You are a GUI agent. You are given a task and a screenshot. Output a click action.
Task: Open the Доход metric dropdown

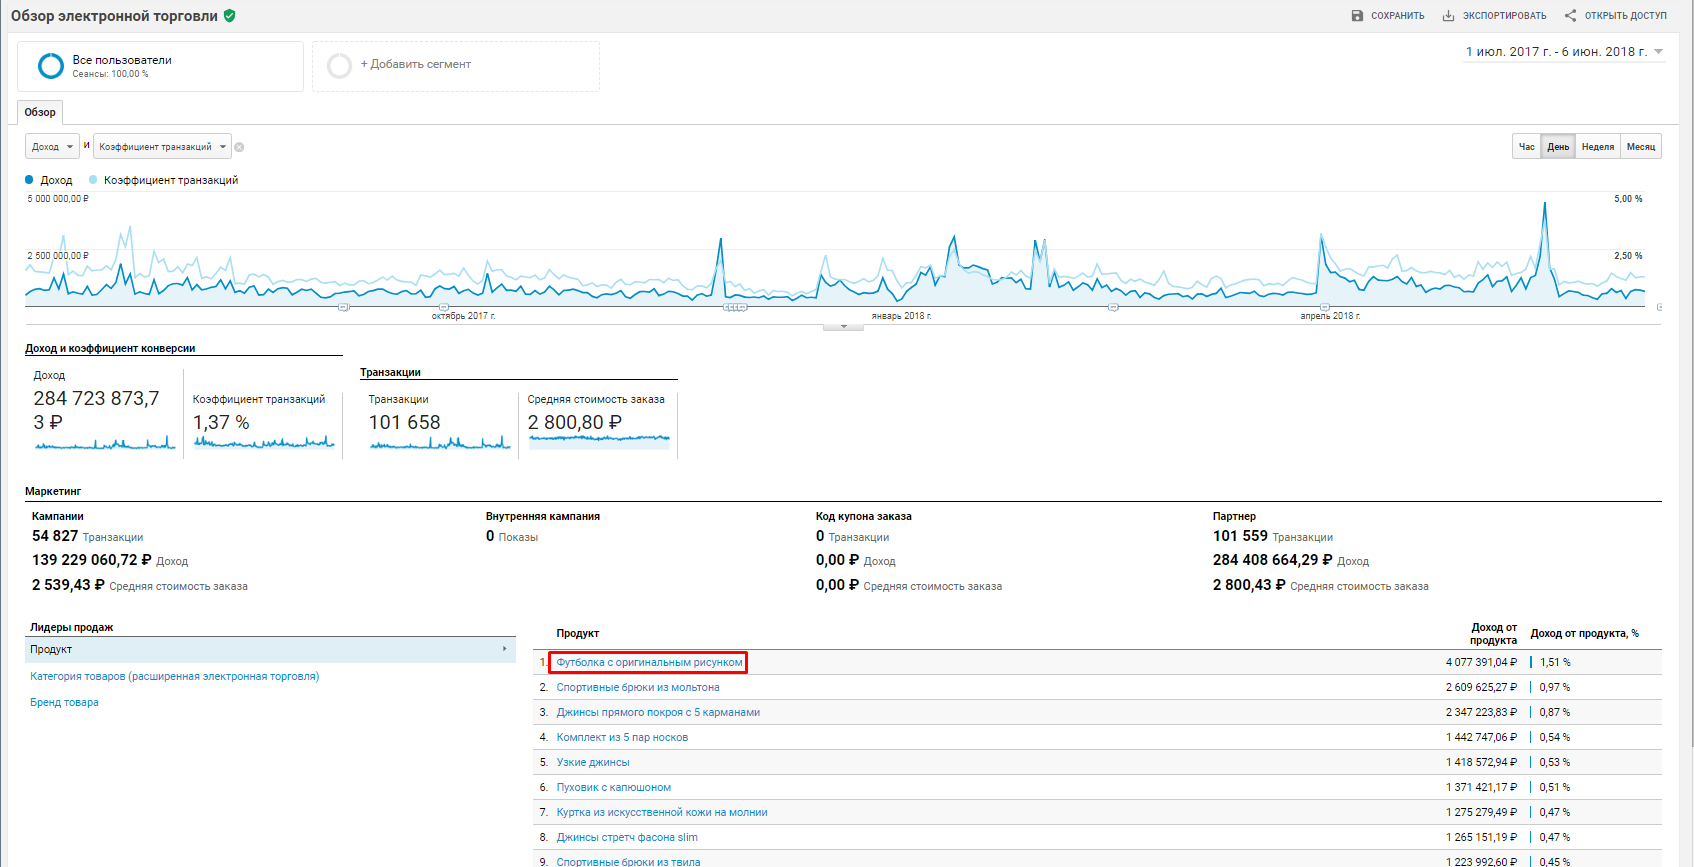pos(52,147)
